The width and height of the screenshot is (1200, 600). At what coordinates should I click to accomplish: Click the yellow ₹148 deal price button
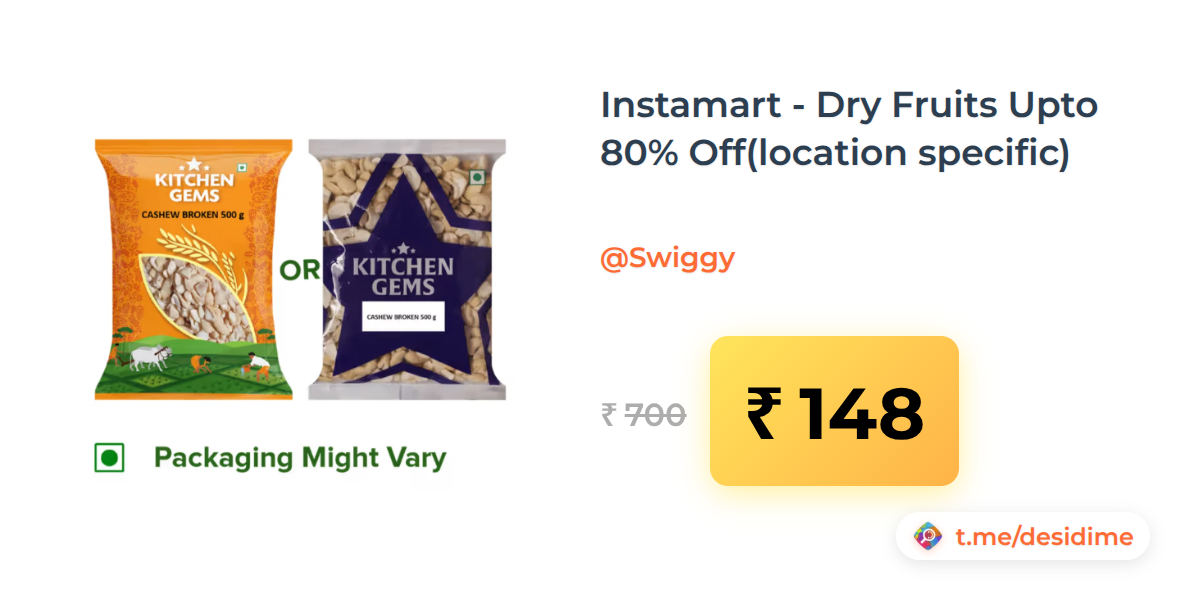834,411
